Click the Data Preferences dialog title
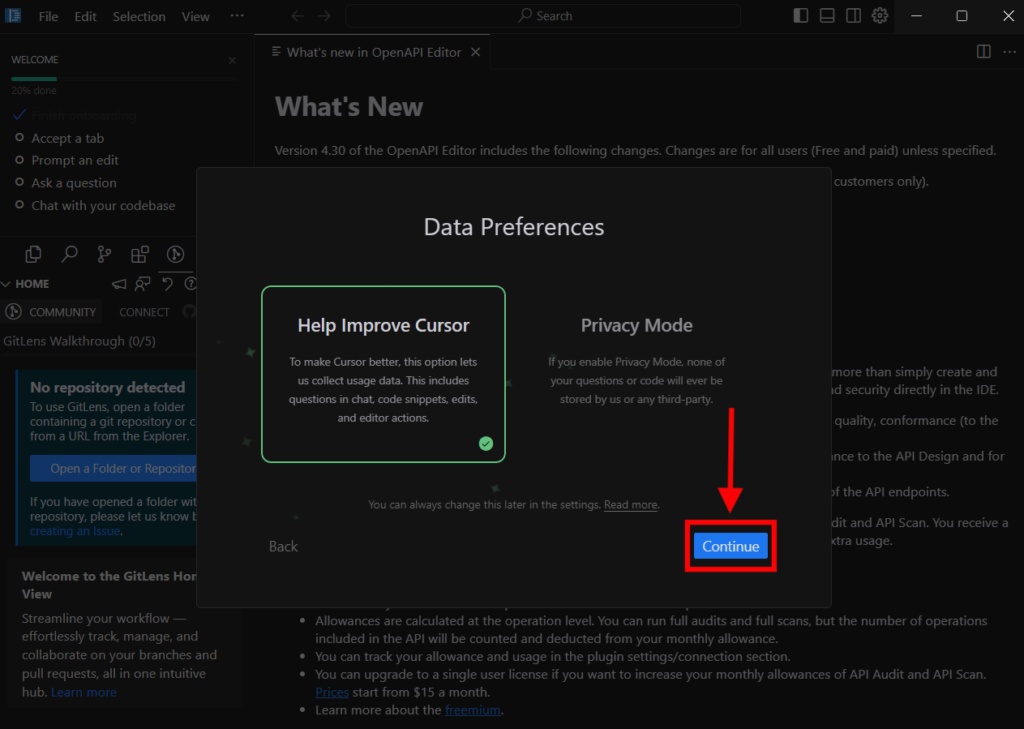Screen dimensions: 1024x729 (514, 227)
